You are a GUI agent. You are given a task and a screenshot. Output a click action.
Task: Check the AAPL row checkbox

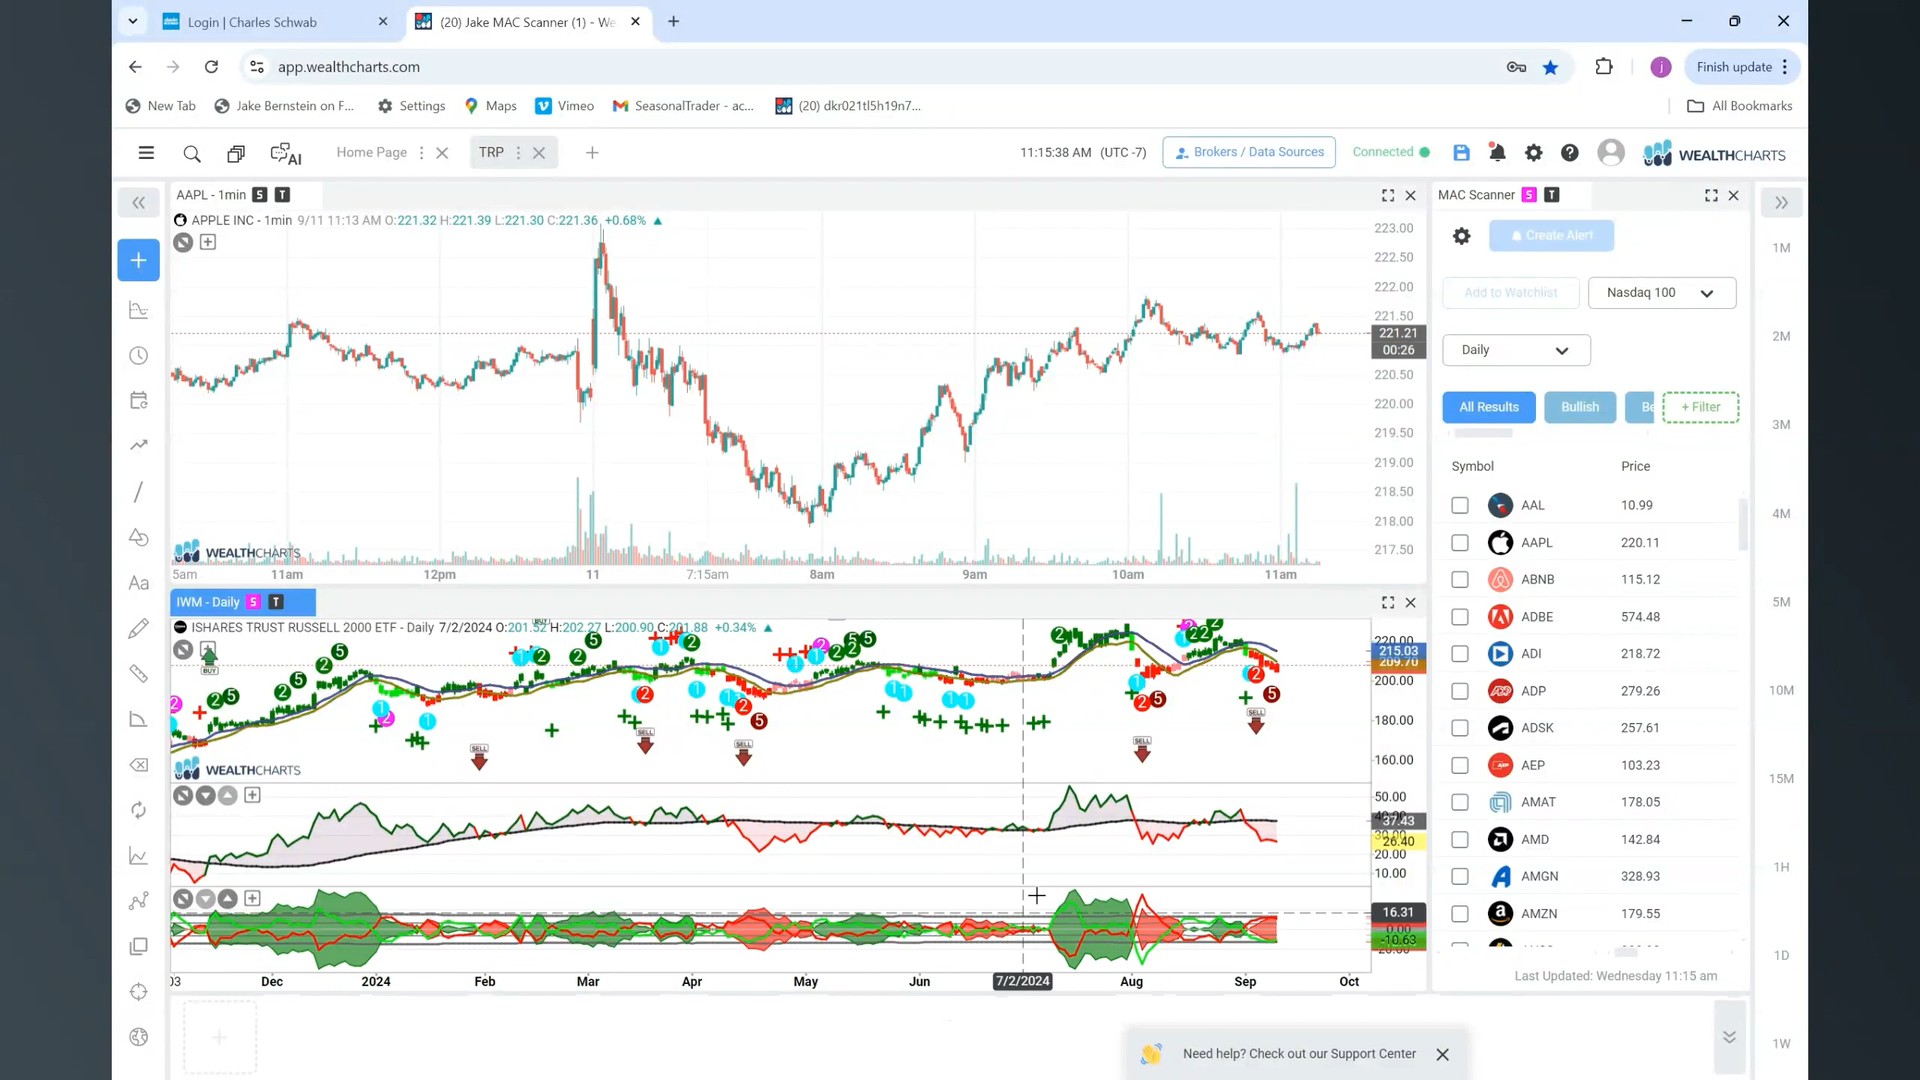[1460, 543]
